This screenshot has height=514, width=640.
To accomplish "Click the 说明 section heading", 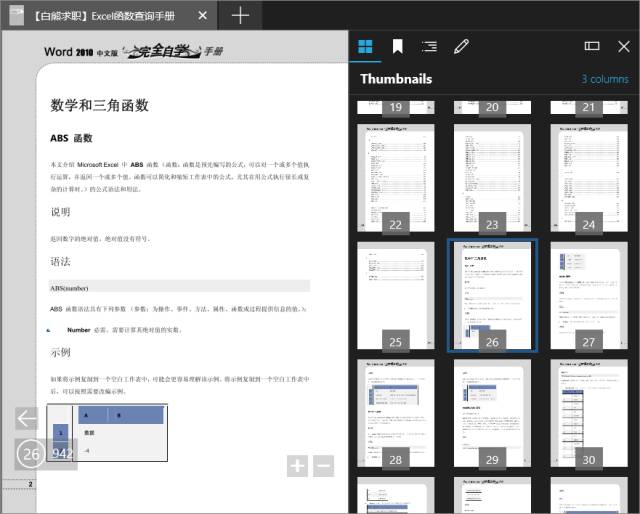I will point(60,212).
